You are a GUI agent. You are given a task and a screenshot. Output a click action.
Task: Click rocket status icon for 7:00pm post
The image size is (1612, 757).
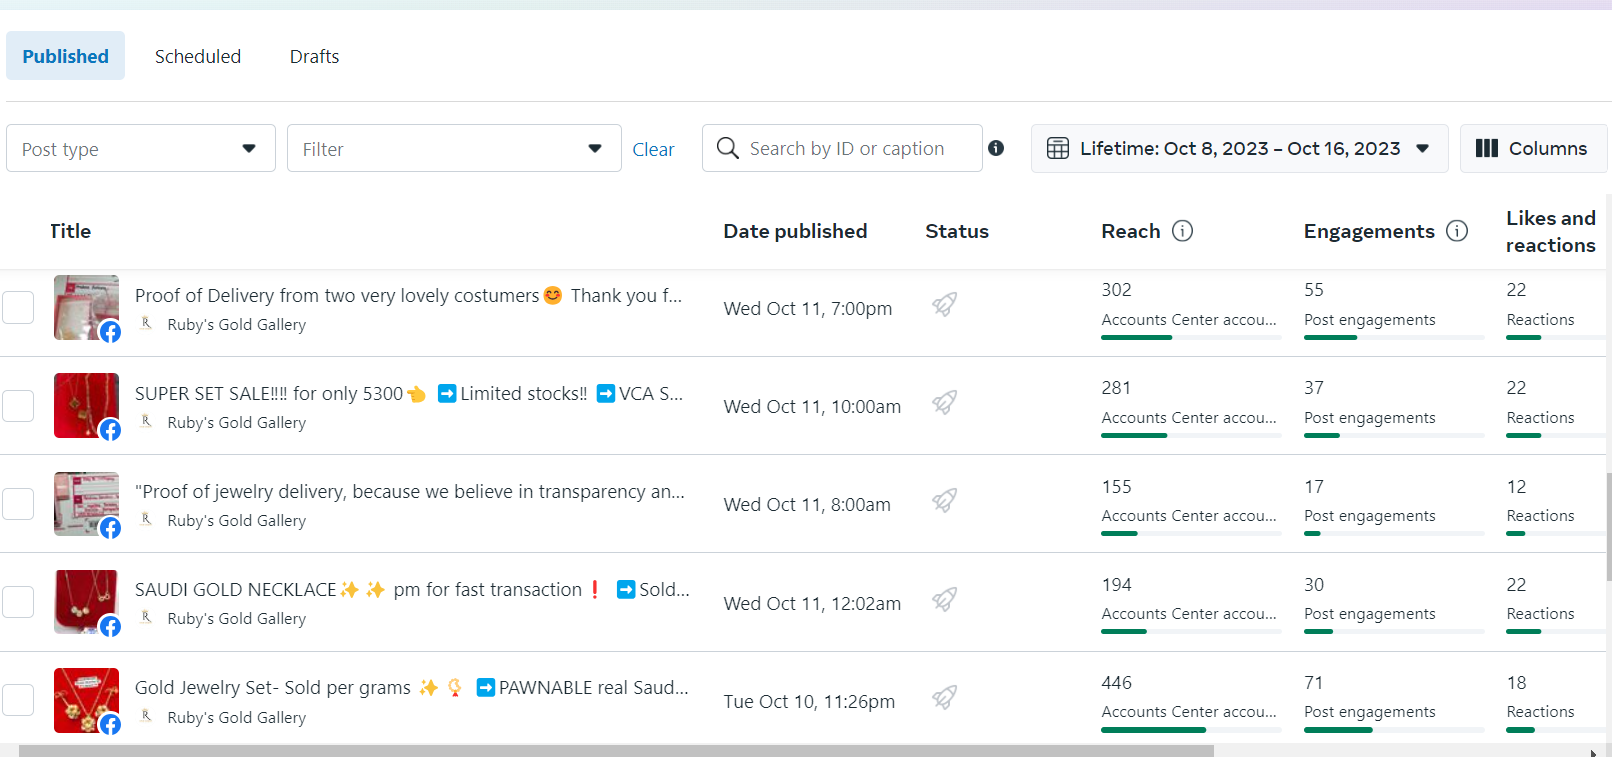944,304
